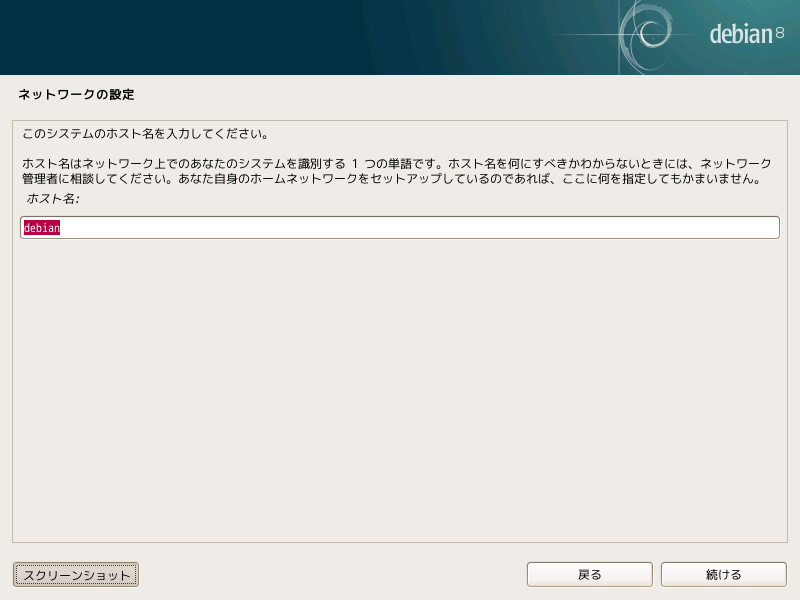
Task: Click the highlighted debian text in hostname field
Action: 42,228
